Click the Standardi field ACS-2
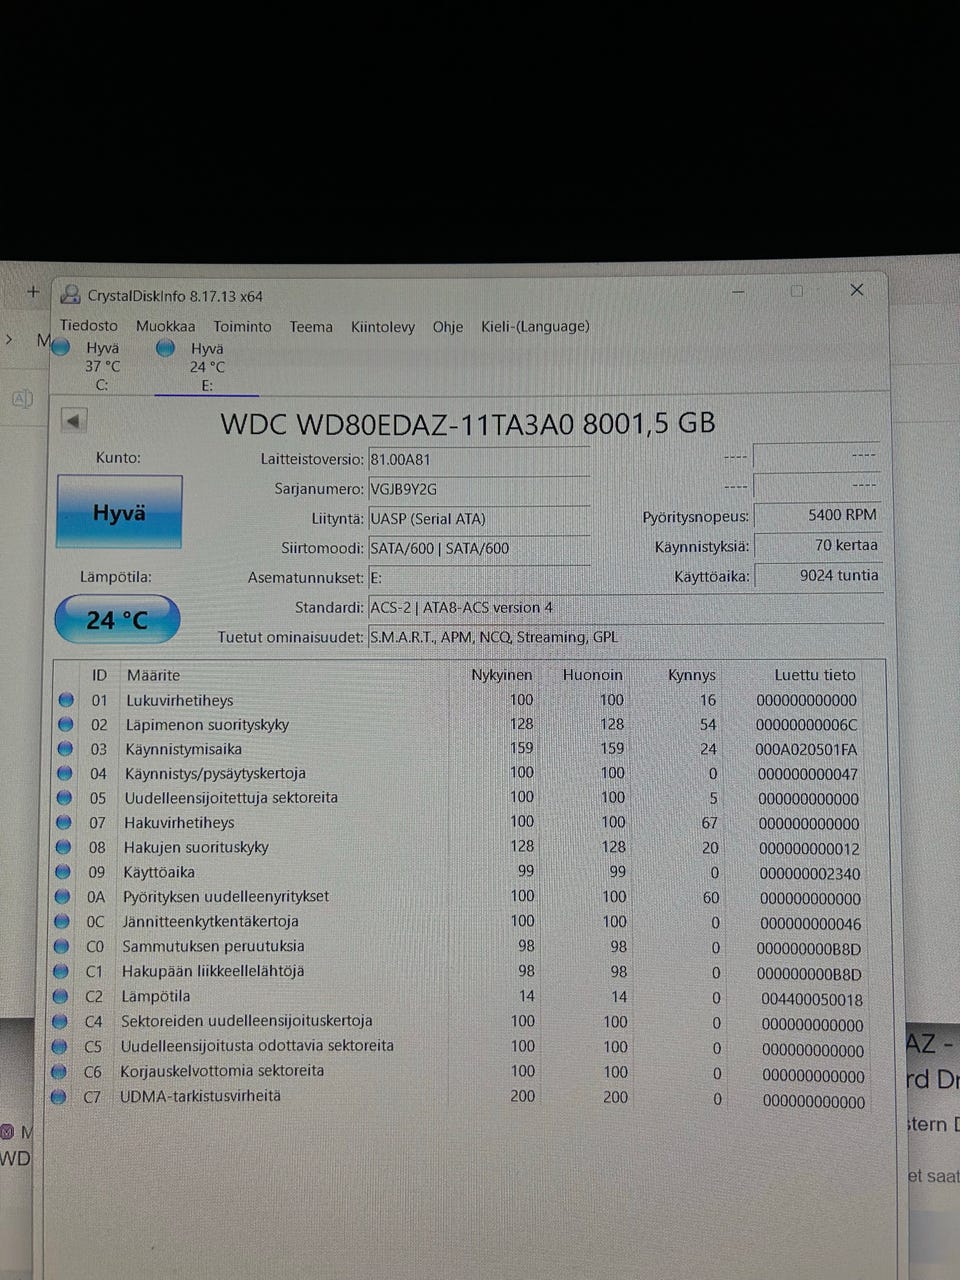Image resolution: width=960 pixels, height=1280 pixels. click(625, 608)
